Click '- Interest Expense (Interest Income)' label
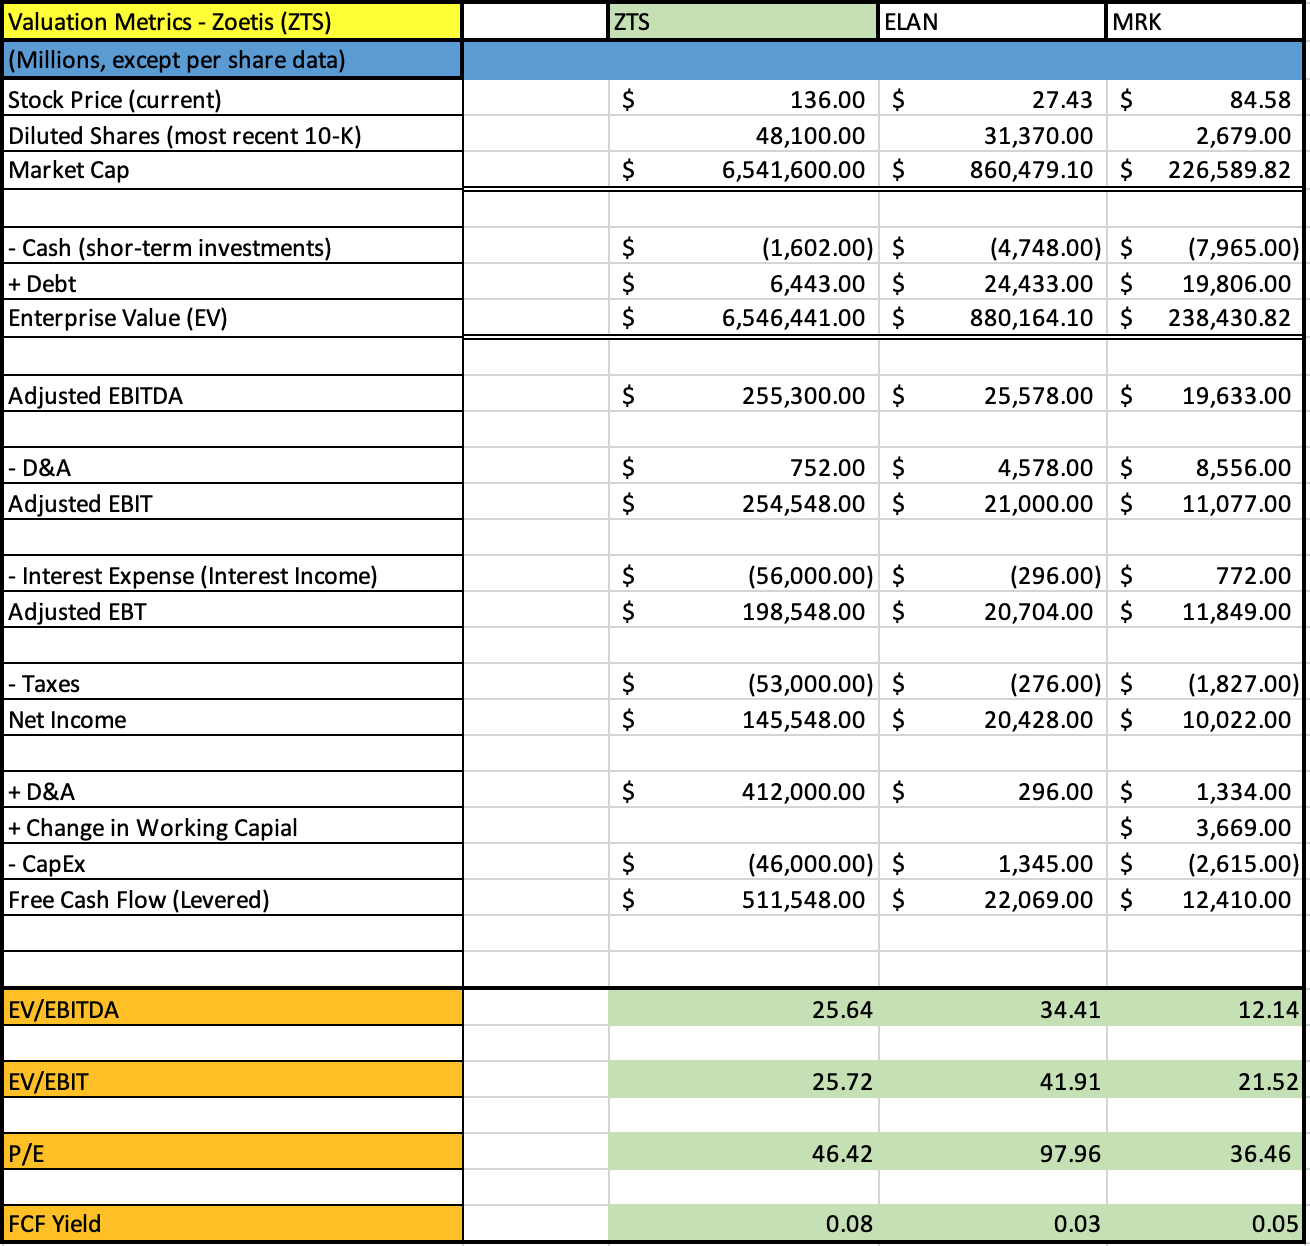The height and width of the screenshot is (1246, 1310). (193, 576)
